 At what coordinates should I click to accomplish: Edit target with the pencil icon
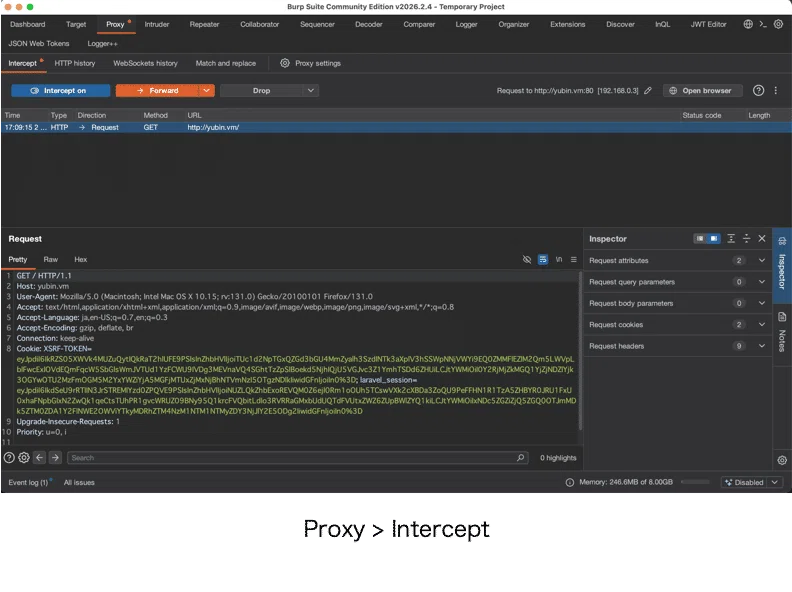648,90
